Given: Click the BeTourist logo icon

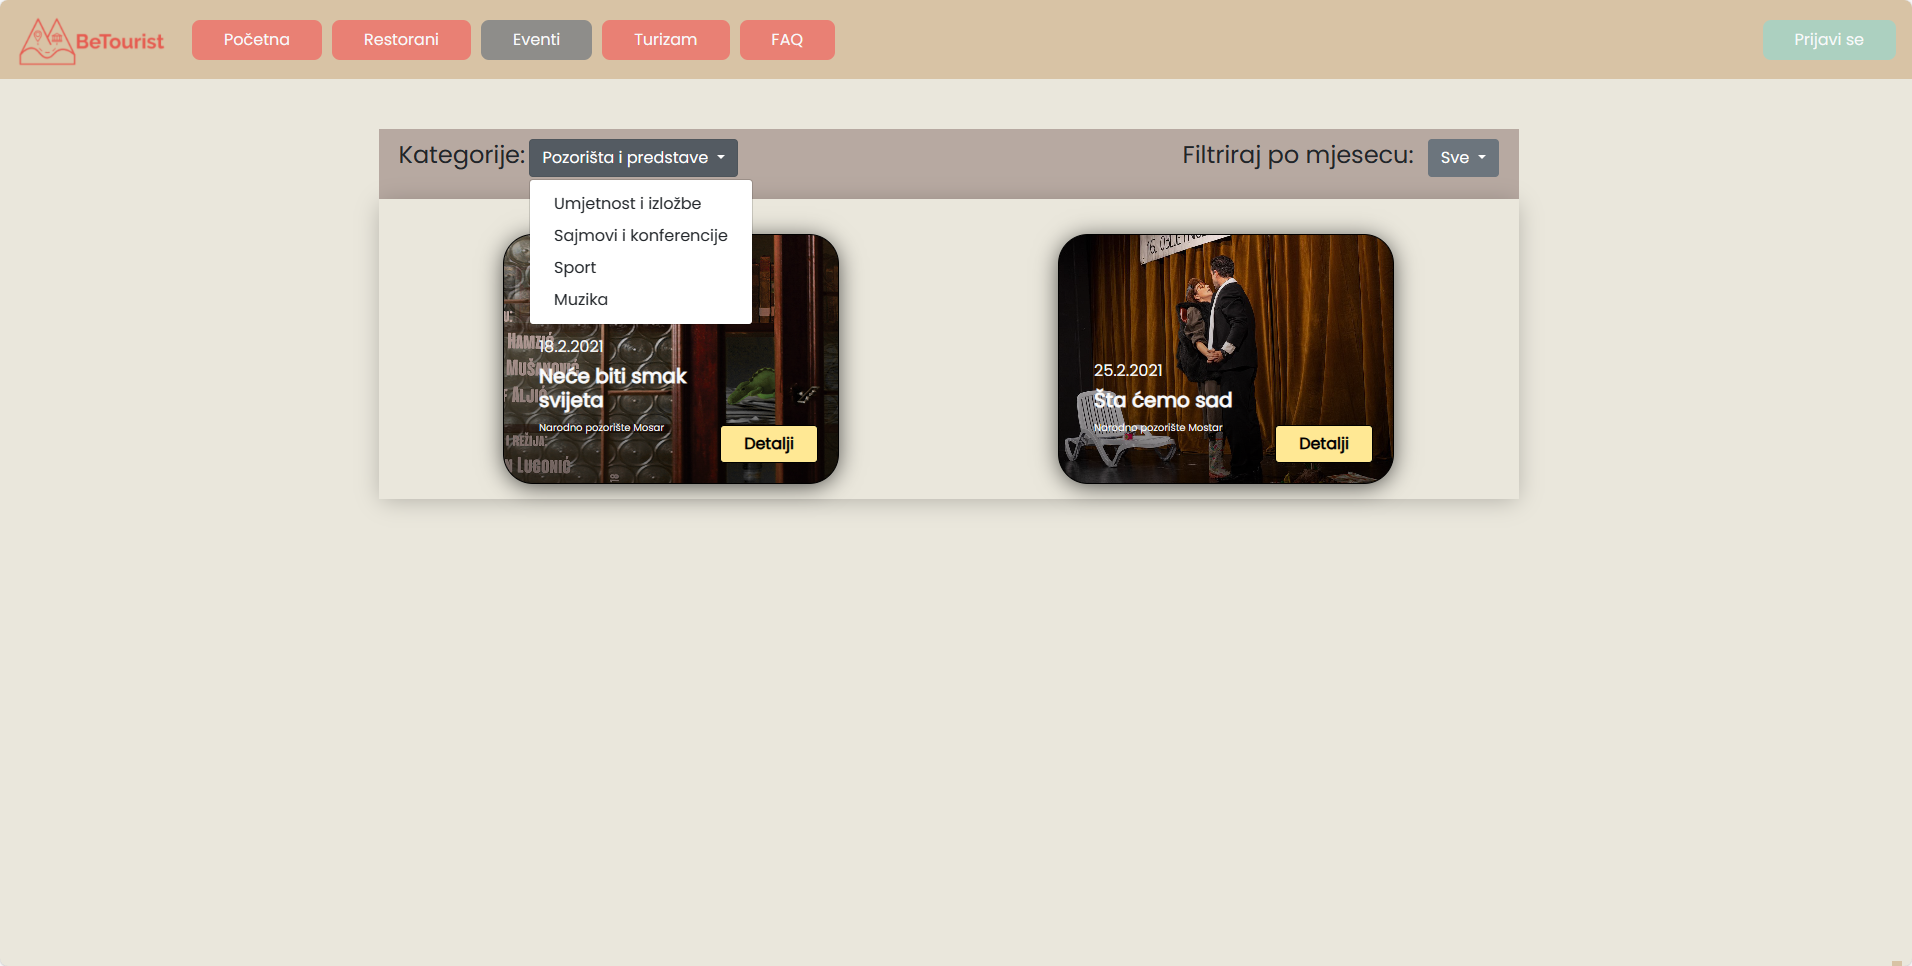Looking at the screenshot, I should (x=47, y=41).
